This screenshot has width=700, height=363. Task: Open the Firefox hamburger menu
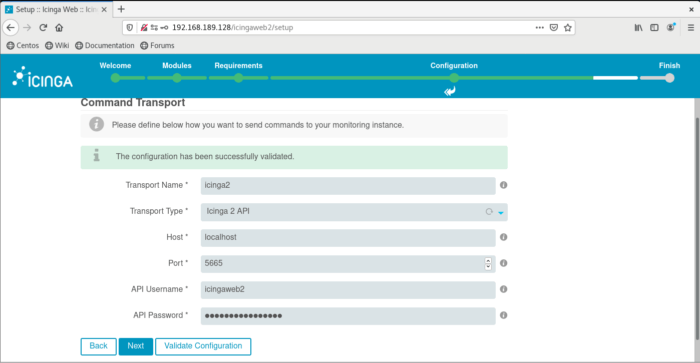pos(691,28)
